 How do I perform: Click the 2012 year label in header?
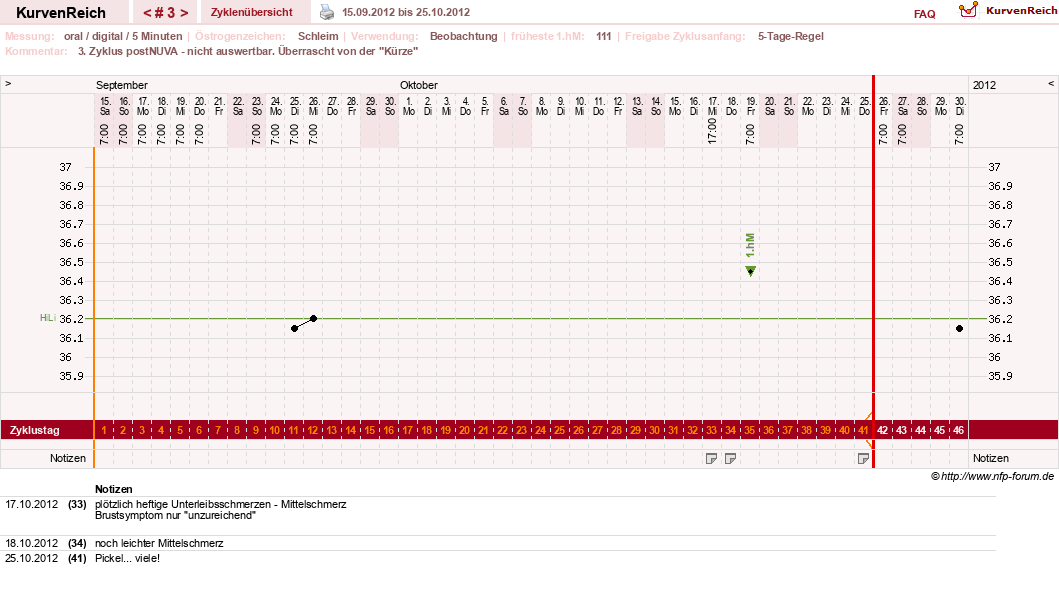984,85
